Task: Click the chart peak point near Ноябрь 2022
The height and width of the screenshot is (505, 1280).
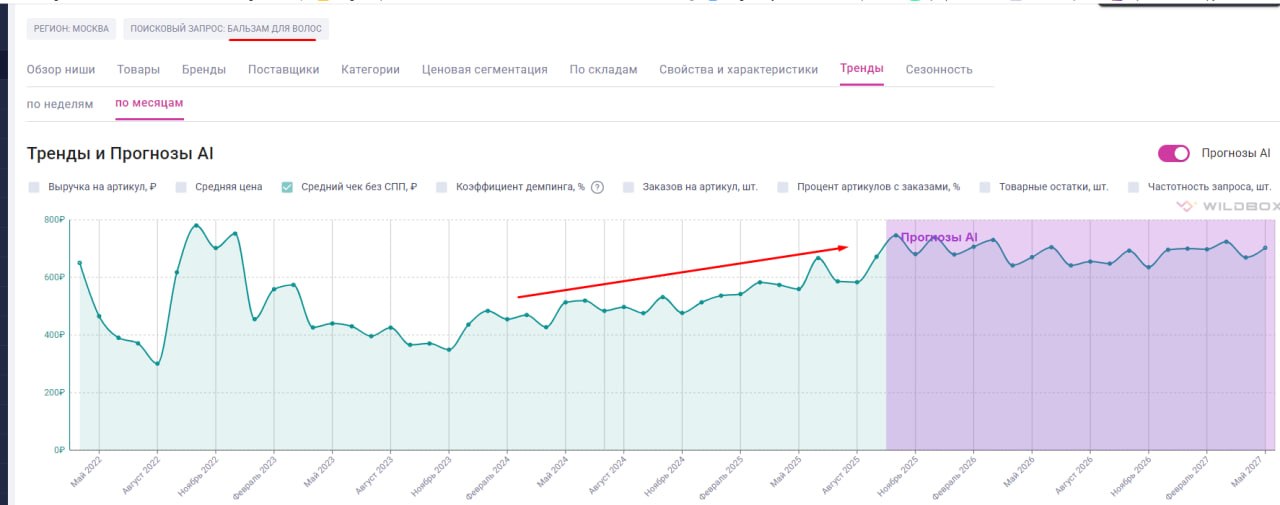Action: (196, 225)
